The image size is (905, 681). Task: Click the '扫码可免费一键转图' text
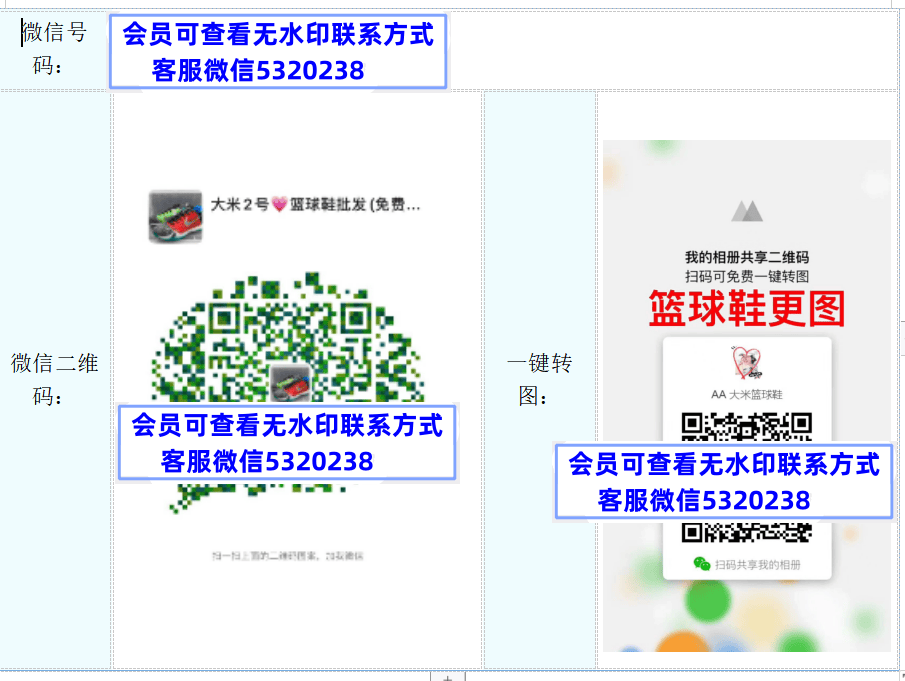pos(747,276)
